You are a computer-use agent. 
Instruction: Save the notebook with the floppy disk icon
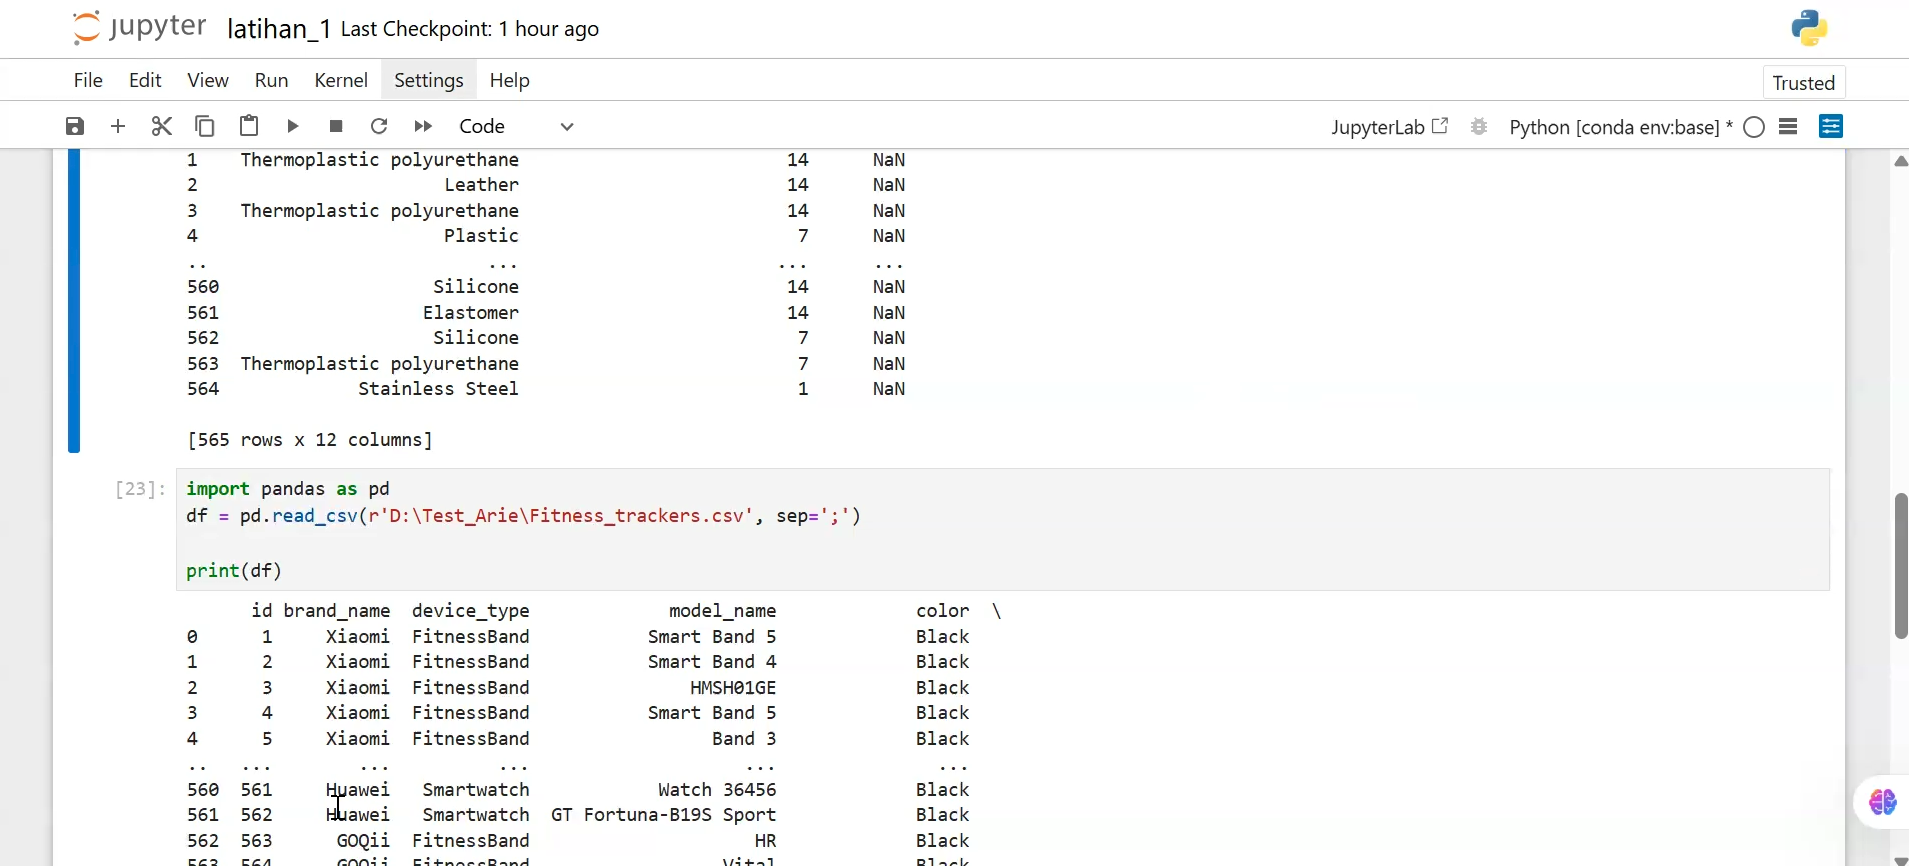click(x=75, y=126)
